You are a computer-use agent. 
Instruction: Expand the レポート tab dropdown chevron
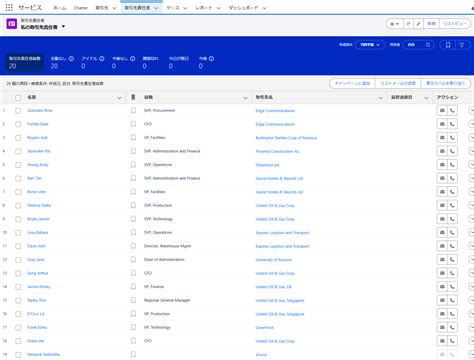(219, 8)
